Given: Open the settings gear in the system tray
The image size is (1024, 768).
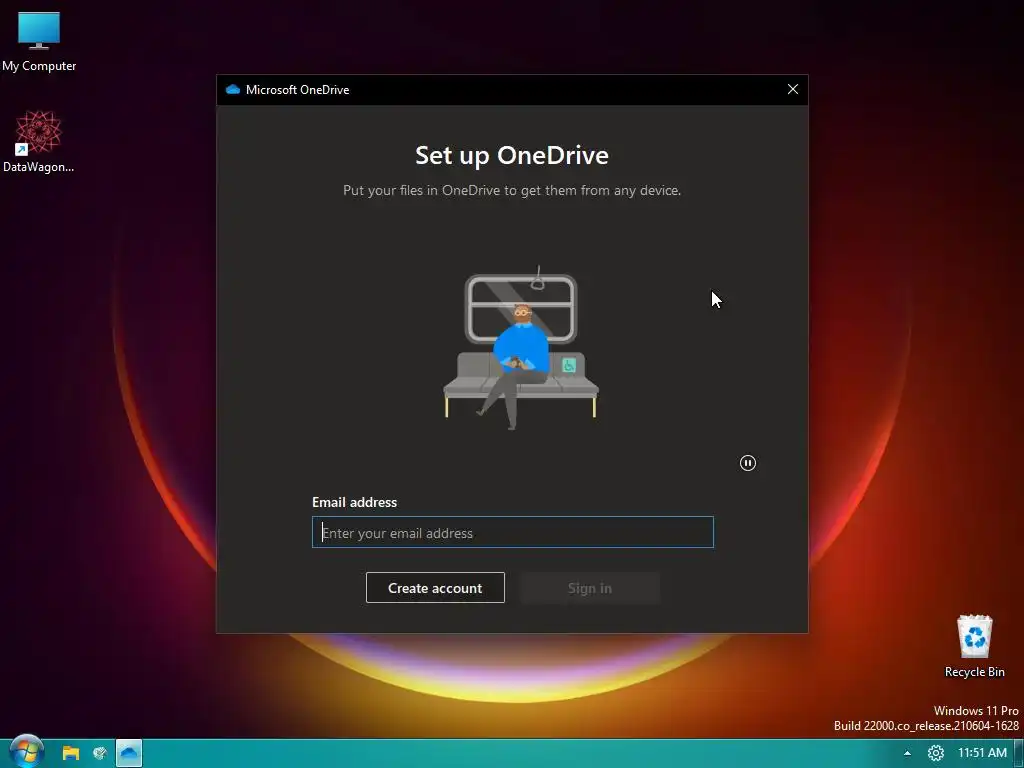Looking at the screenshot, I should tap(936, 753).
